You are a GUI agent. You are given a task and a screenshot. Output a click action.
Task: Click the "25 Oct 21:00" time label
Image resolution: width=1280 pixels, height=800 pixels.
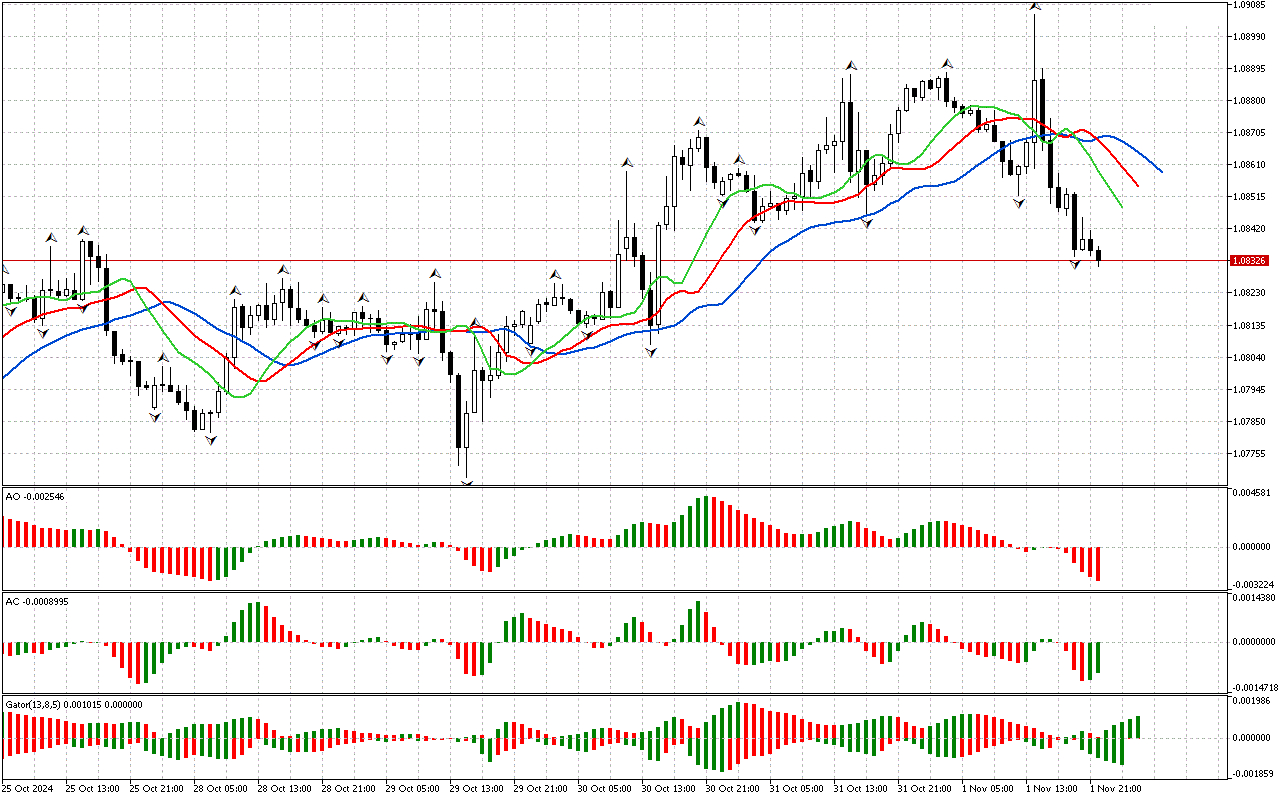pos(155,789)
